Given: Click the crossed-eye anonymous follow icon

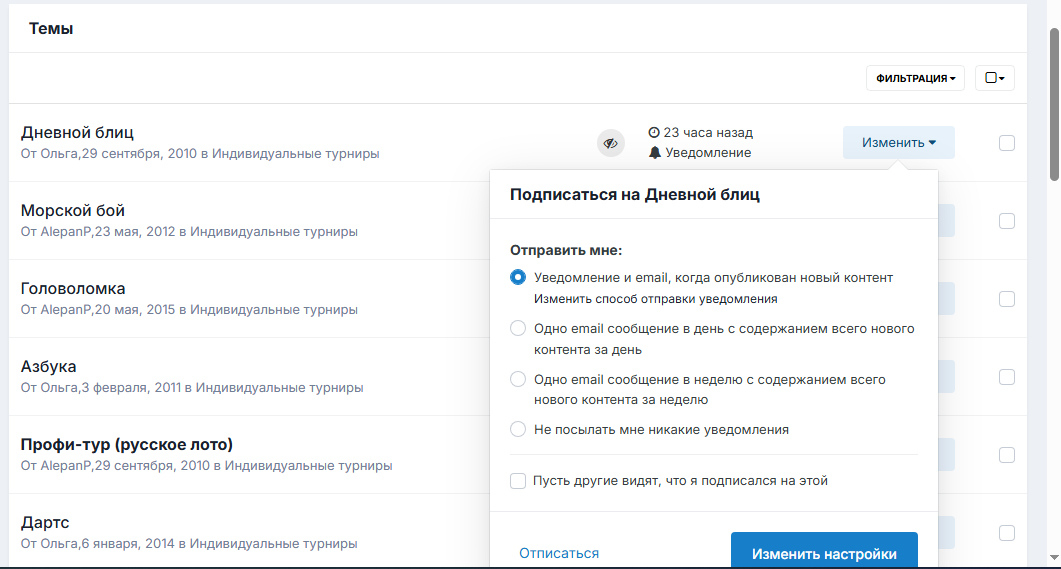Looking at the screenshot, I should 610,143.
